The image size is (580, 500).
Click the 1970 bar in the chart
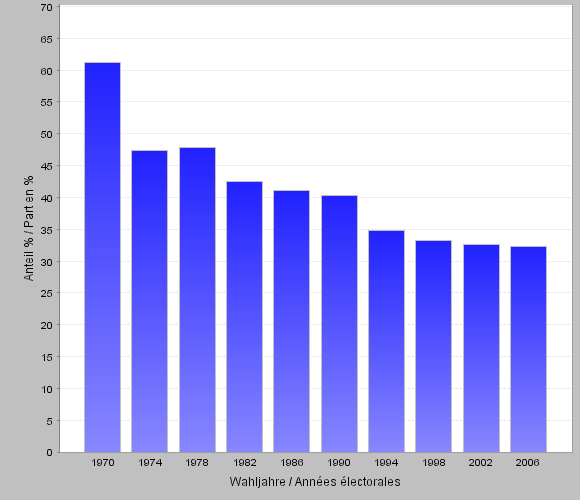click(102, 257)
